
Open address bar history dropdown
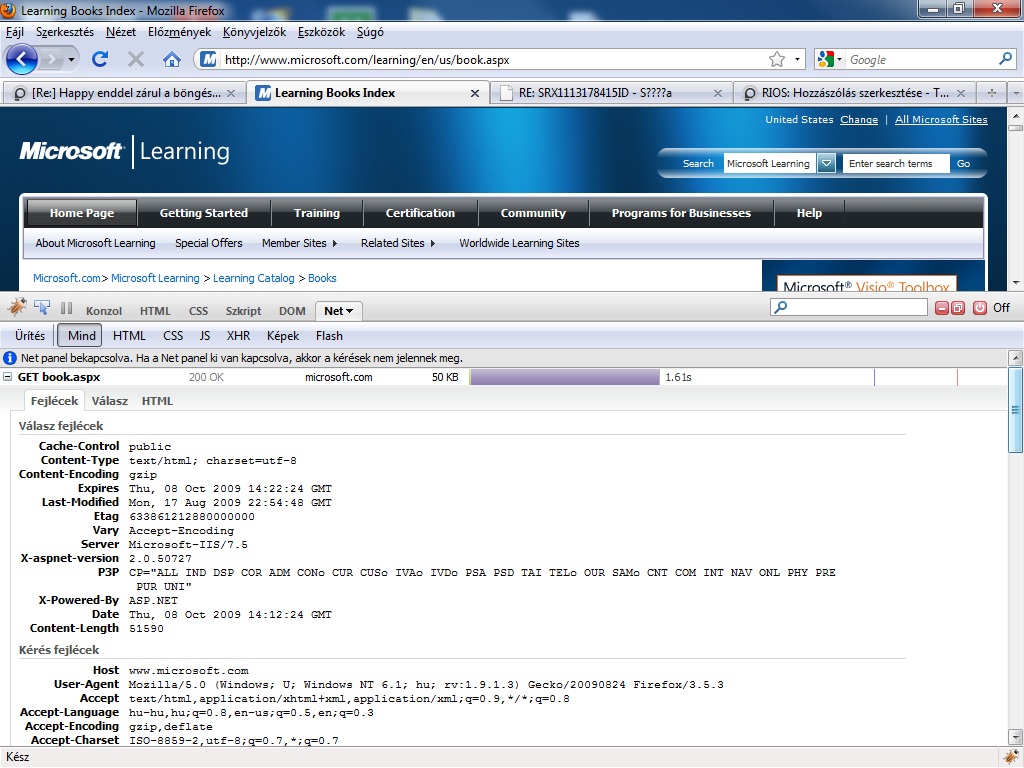pyautogui.click(x=797, y=59)
